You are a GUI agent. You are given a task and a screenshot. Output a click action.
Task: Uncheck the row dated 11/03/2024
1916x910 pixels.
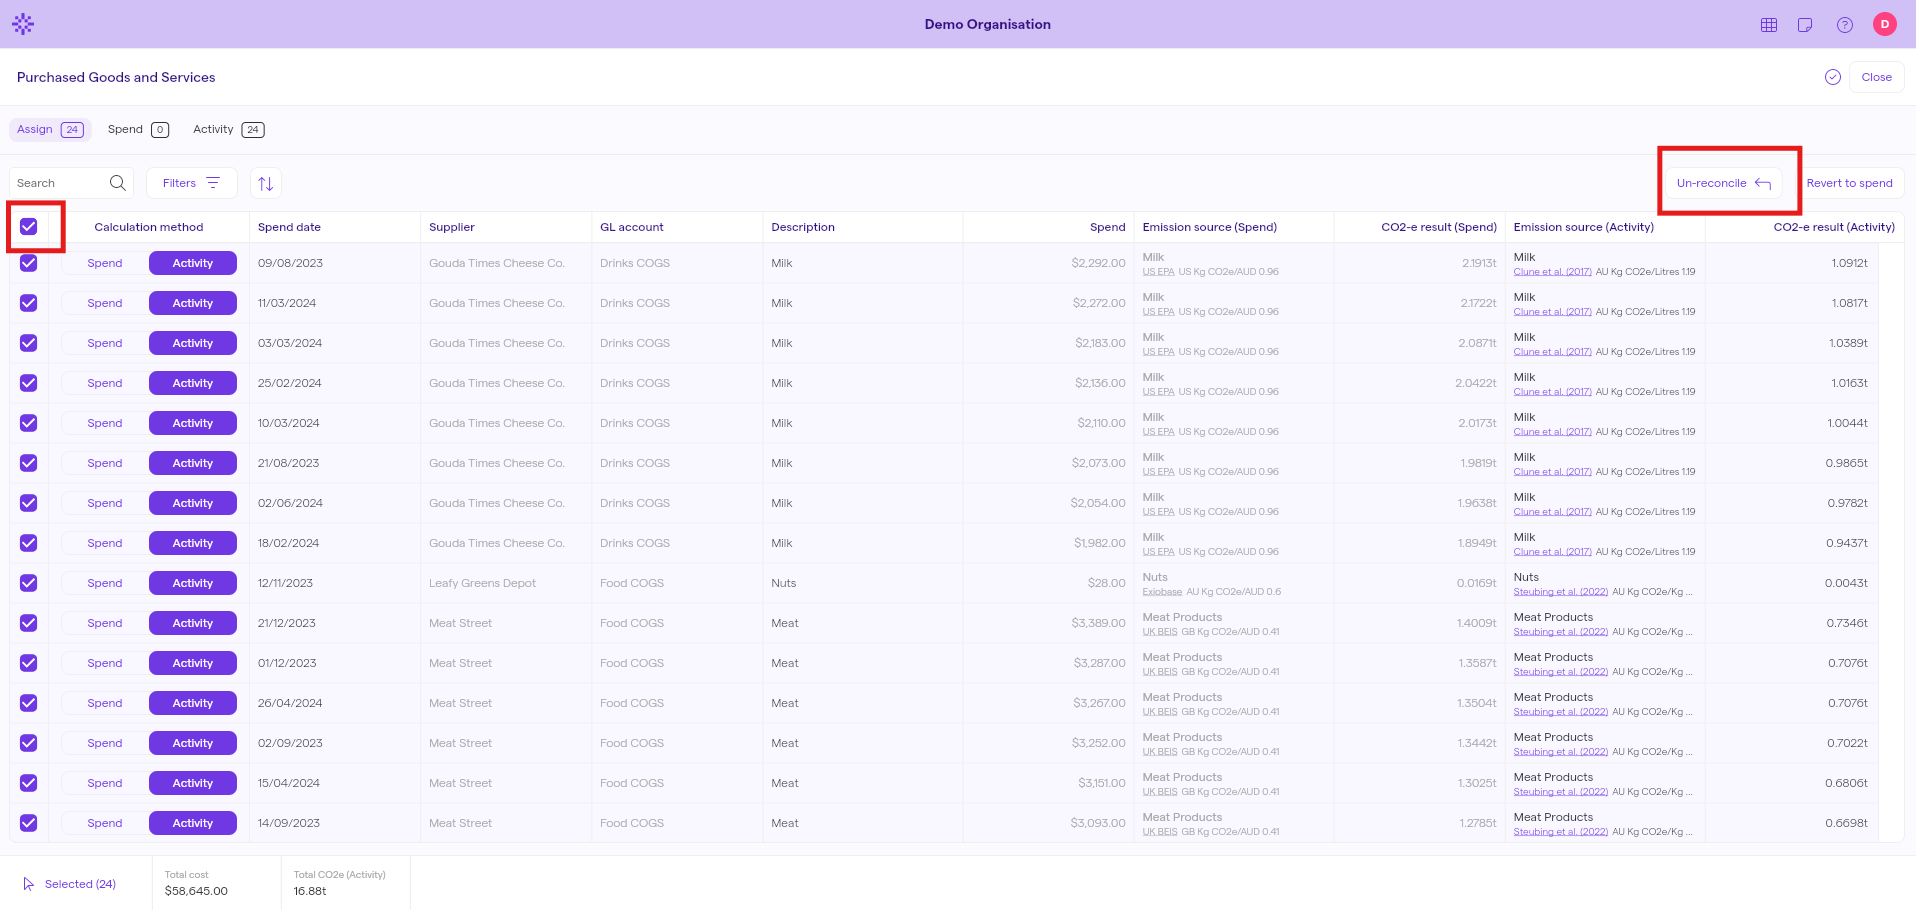pyautogui.click(x=29, y=303)
